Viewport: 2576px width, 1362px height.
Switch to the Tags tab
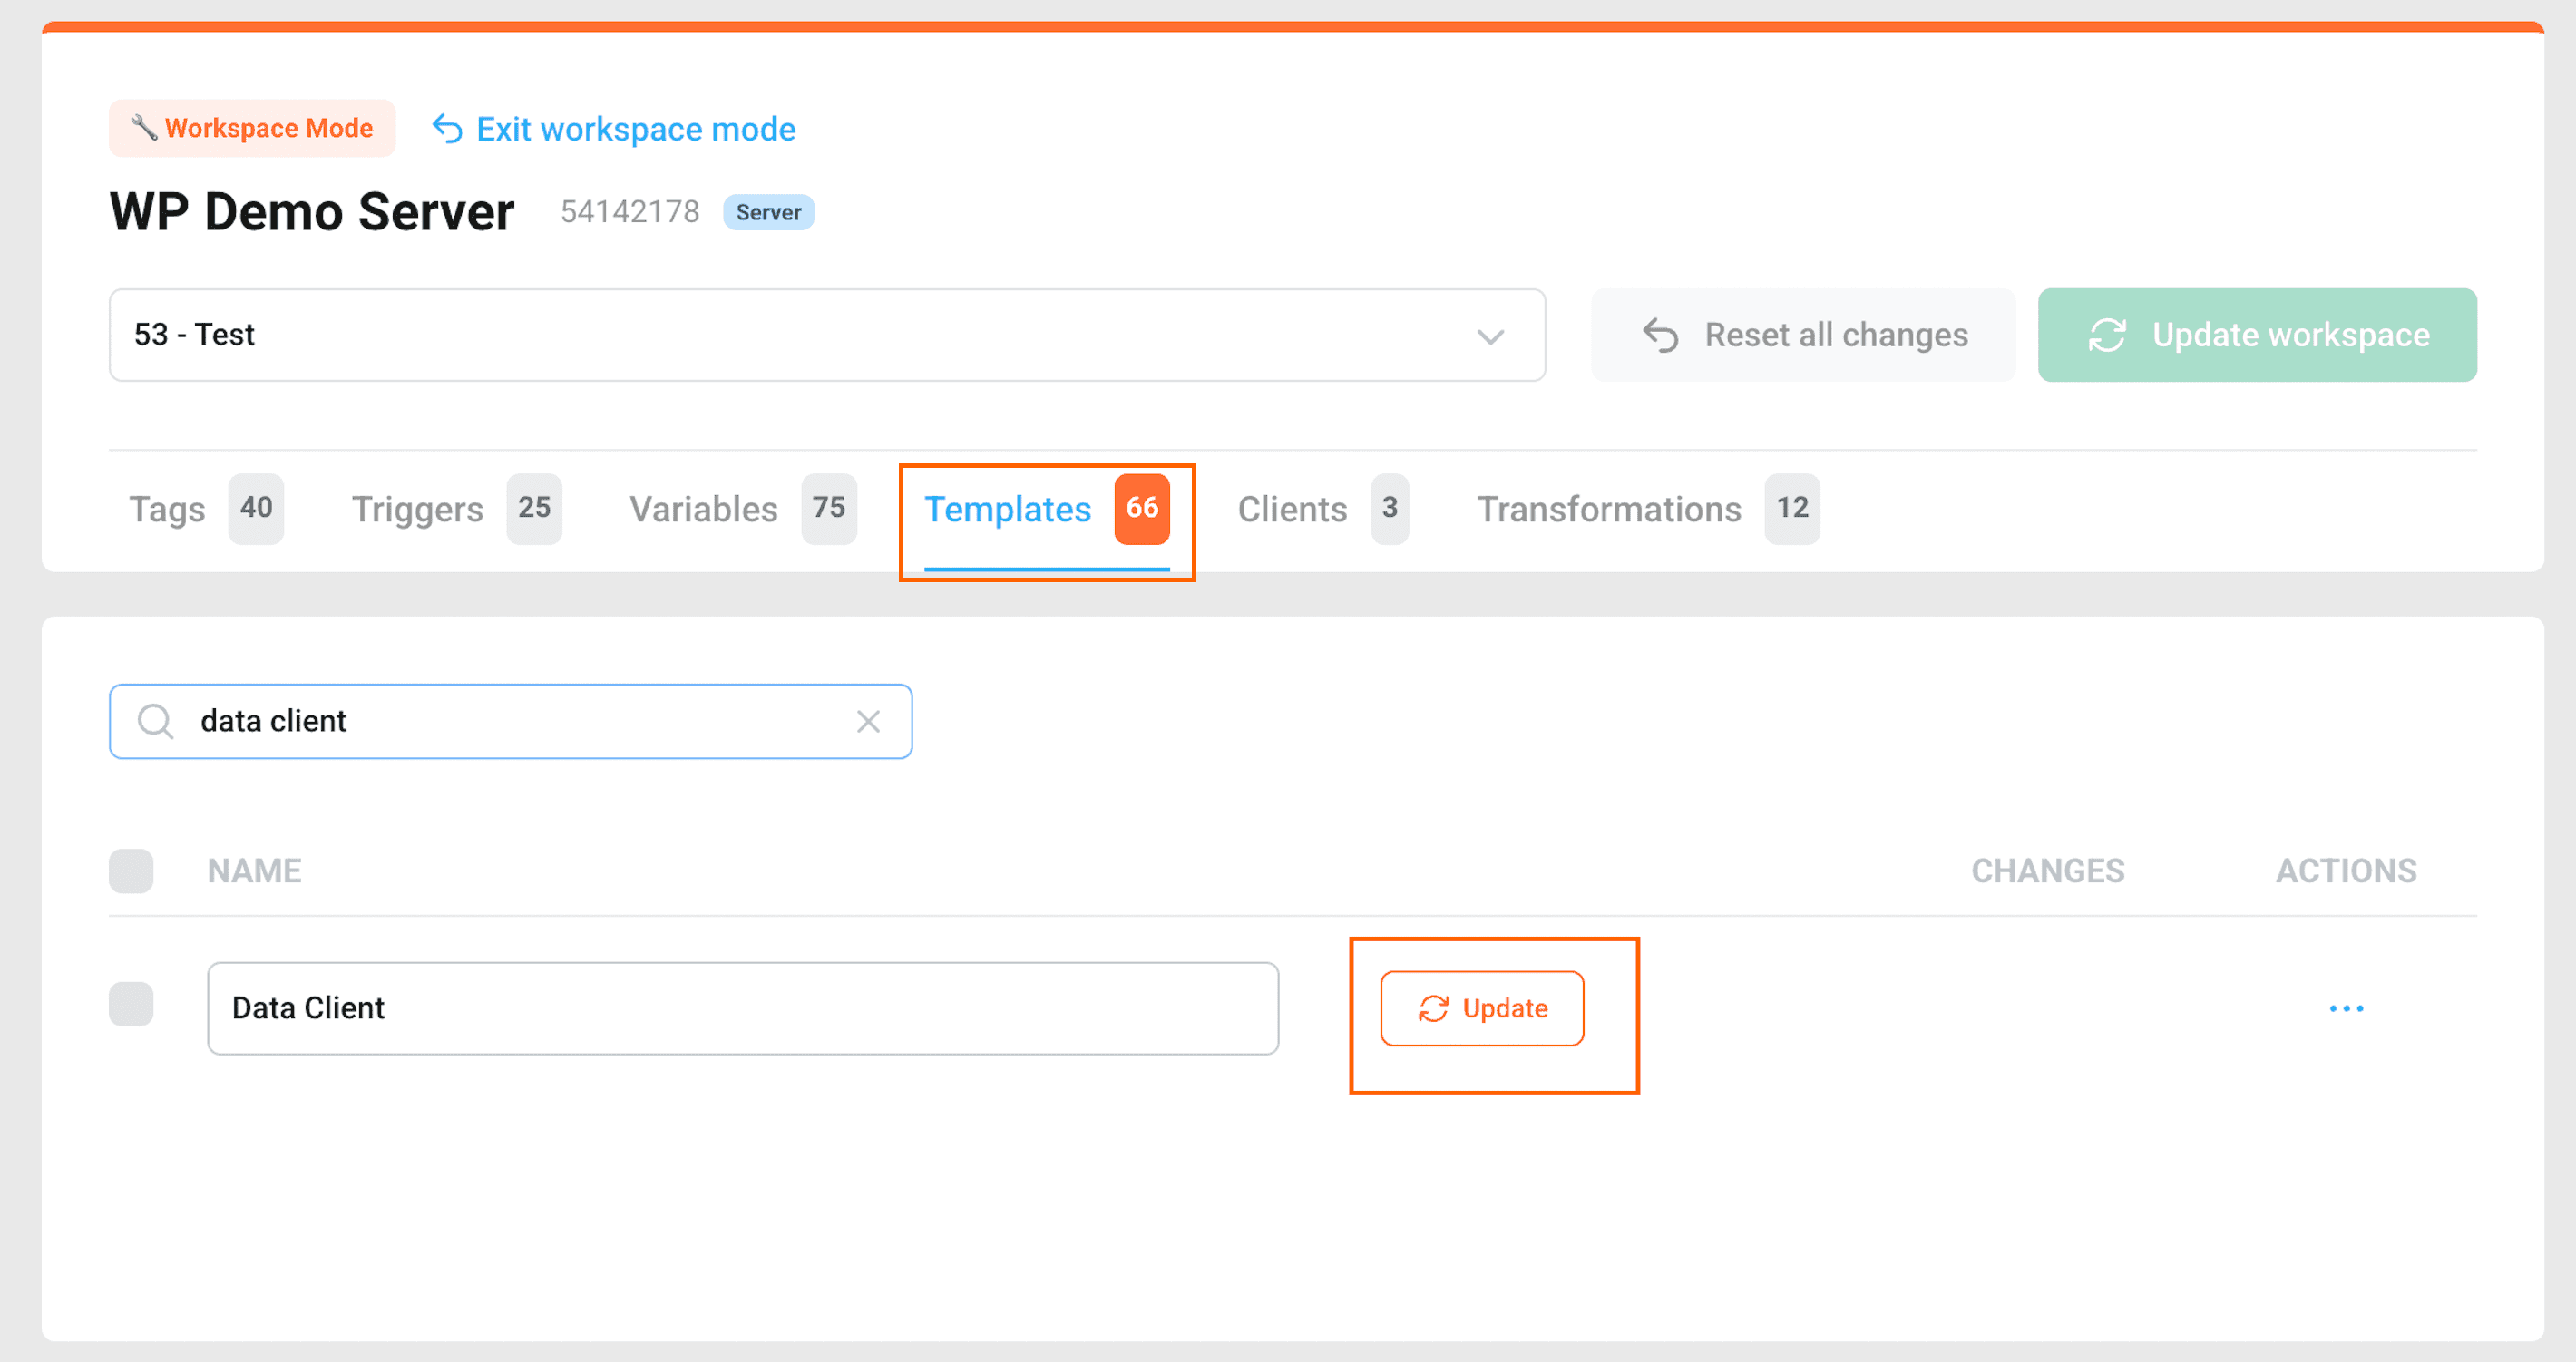167,509
